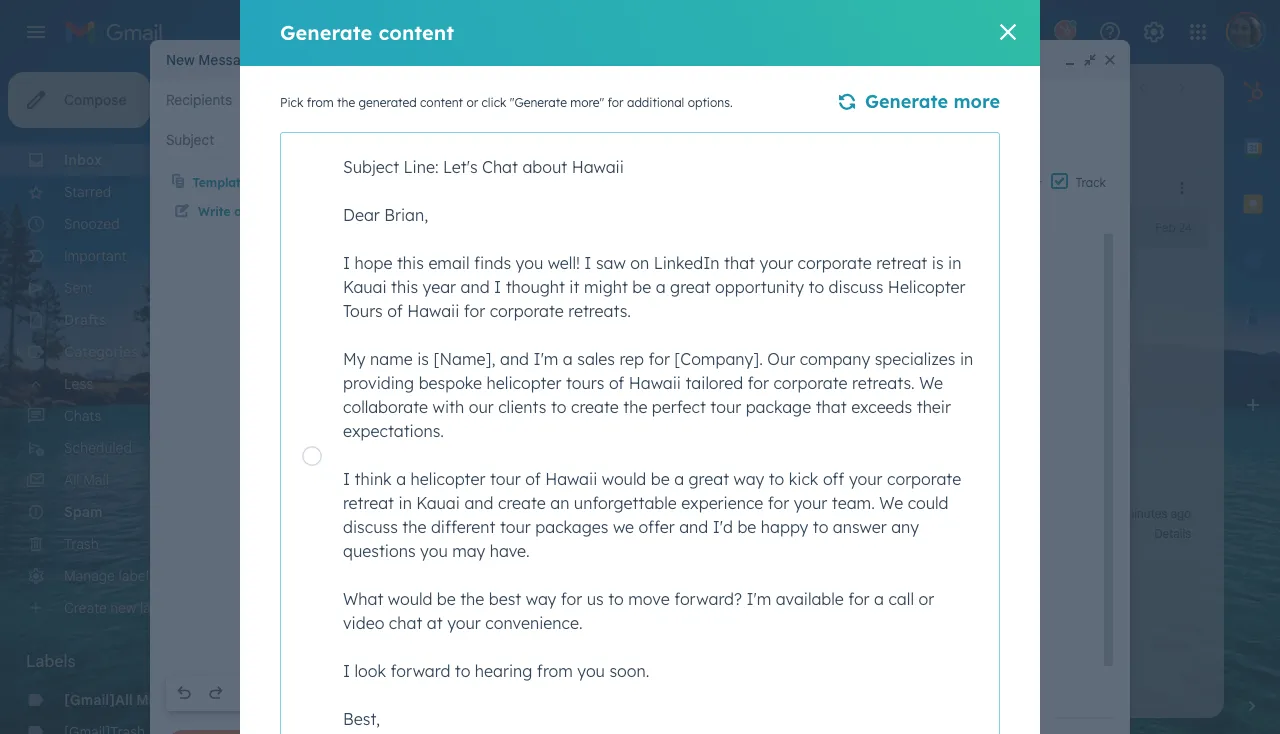Viewport: 1280px width, 734px height.
Task: Close the Generate content dialog
Action: point(1008,32)
